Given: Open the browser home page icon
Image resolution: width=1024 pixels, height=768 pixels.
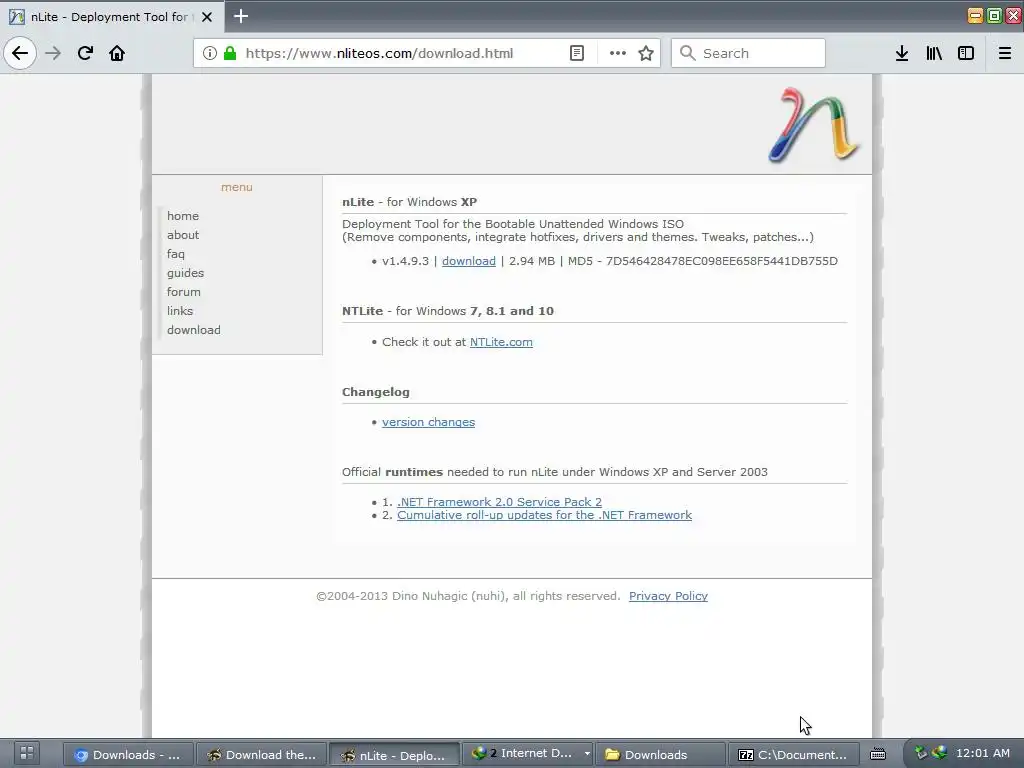Looking at the screenshot, I should coord(117,53).
